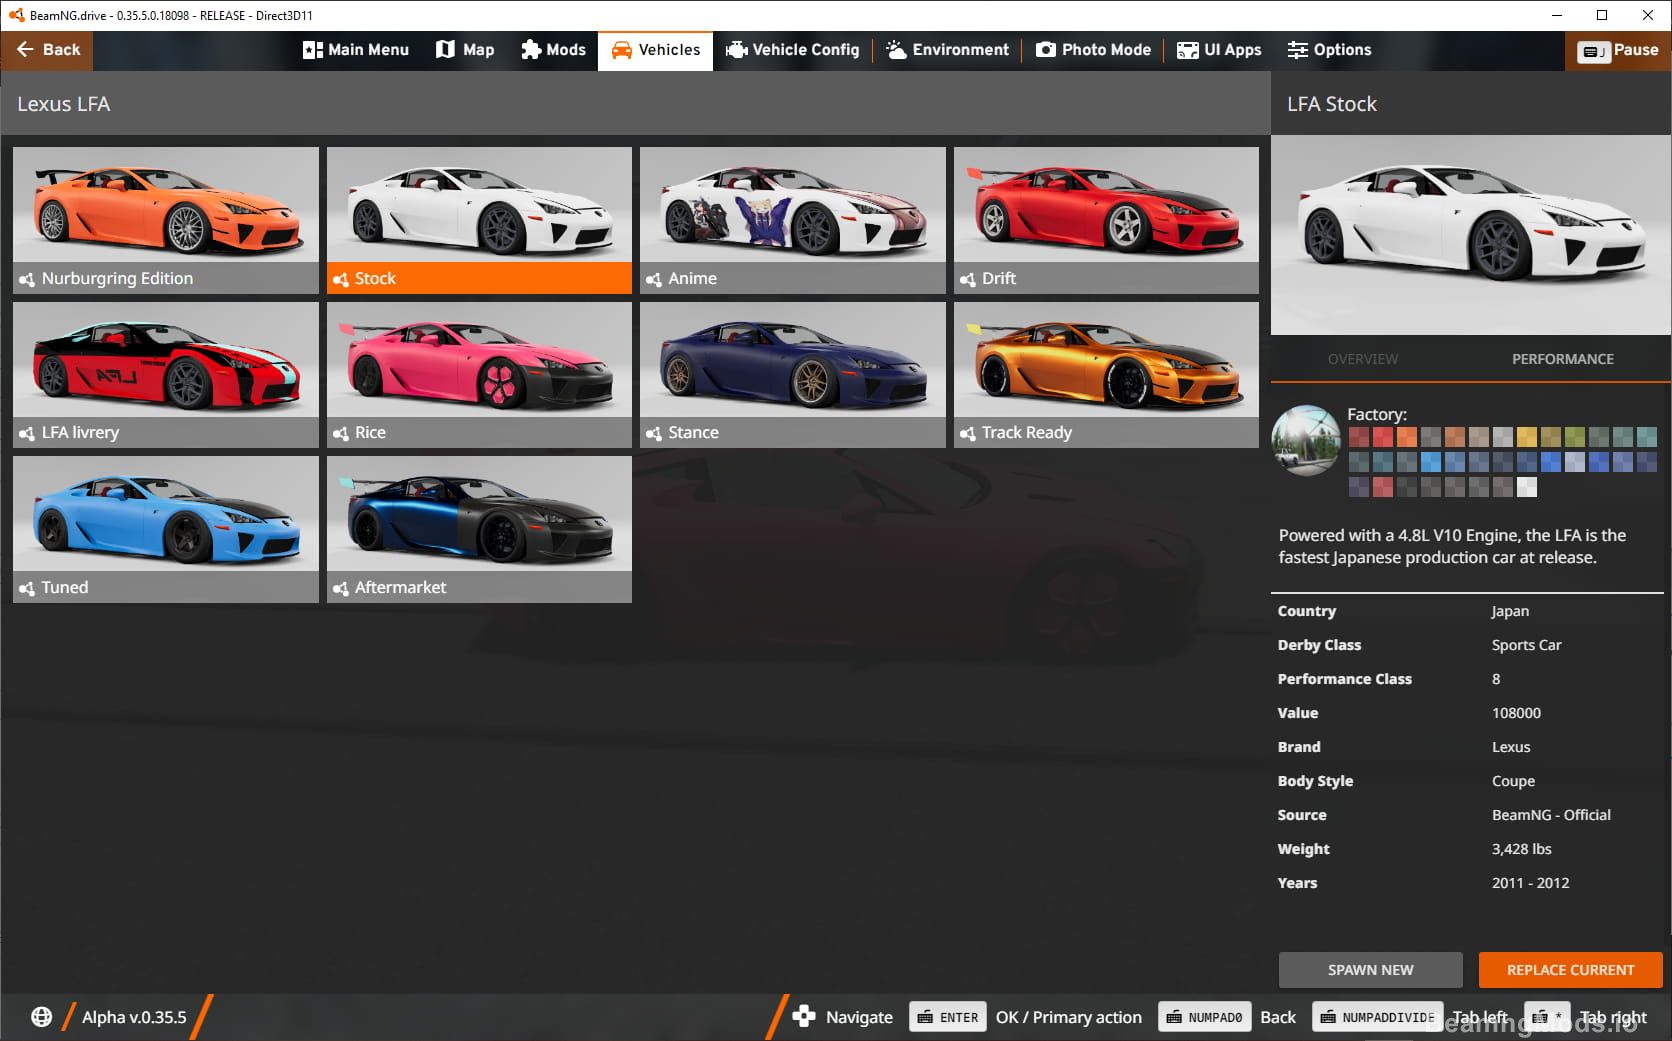Click the Years value 2011 - 2012
Screen dimensions: 1672x1041
(x=1530, y=883)
